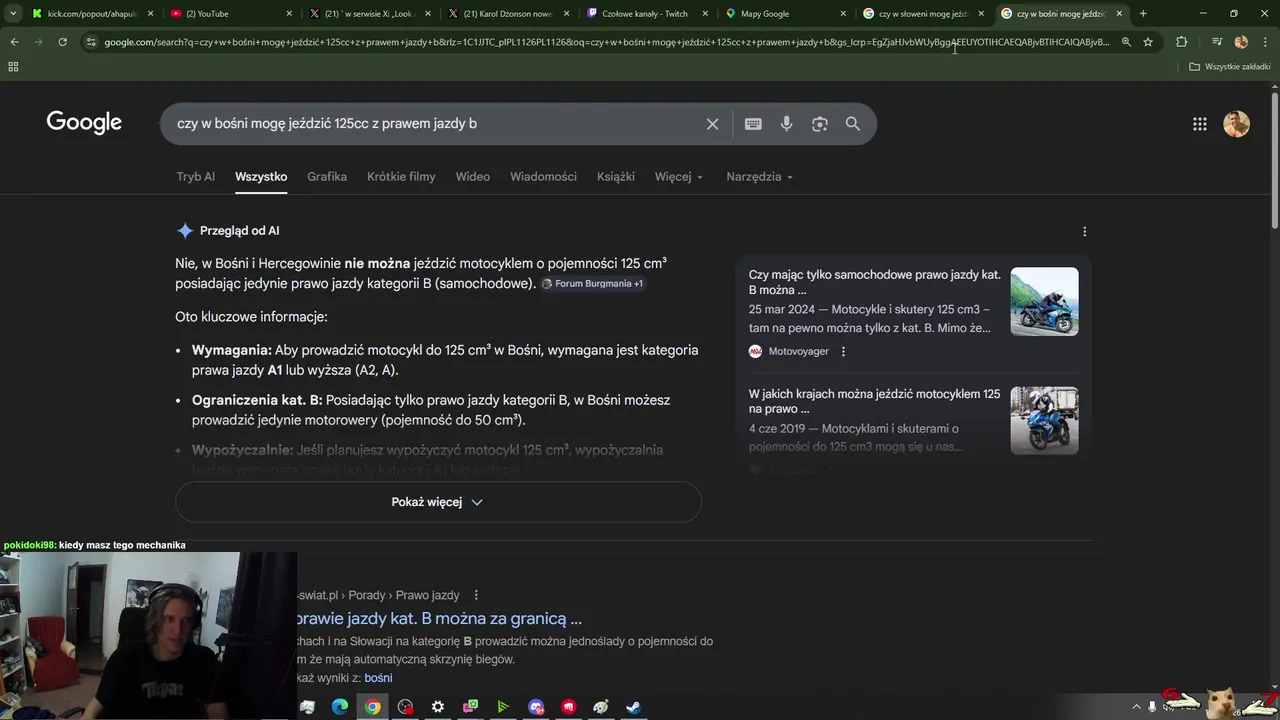Go back to the previous page
This screenshot has width=1280, height=720.
(x=14, y=42)
